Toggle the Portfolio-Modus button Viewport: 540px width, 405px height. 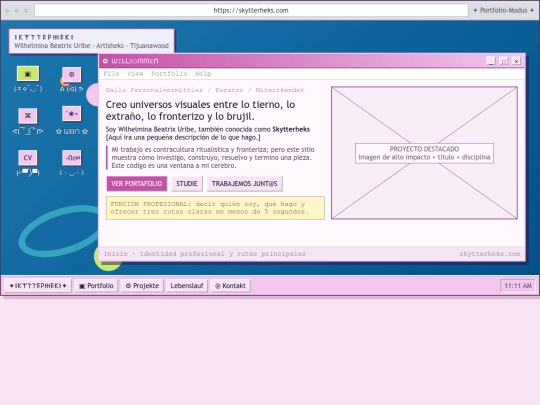click(x=503, y=10)
